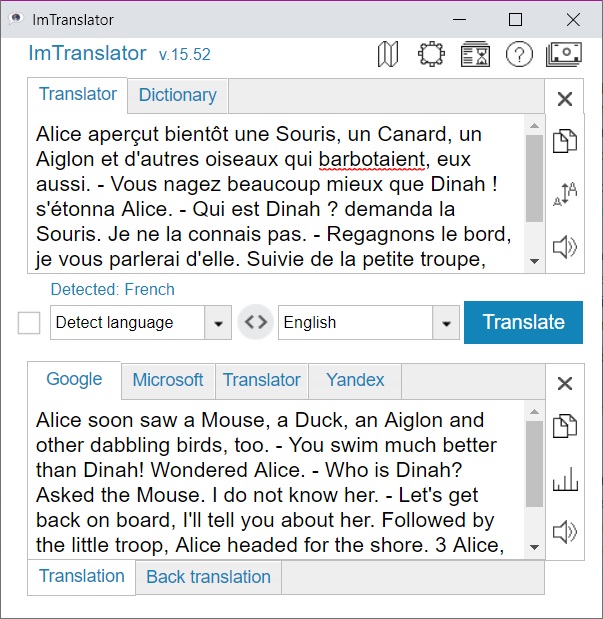Open the Yandex provider tab
The height and width of the screenshot is (619, 603).
355,380
